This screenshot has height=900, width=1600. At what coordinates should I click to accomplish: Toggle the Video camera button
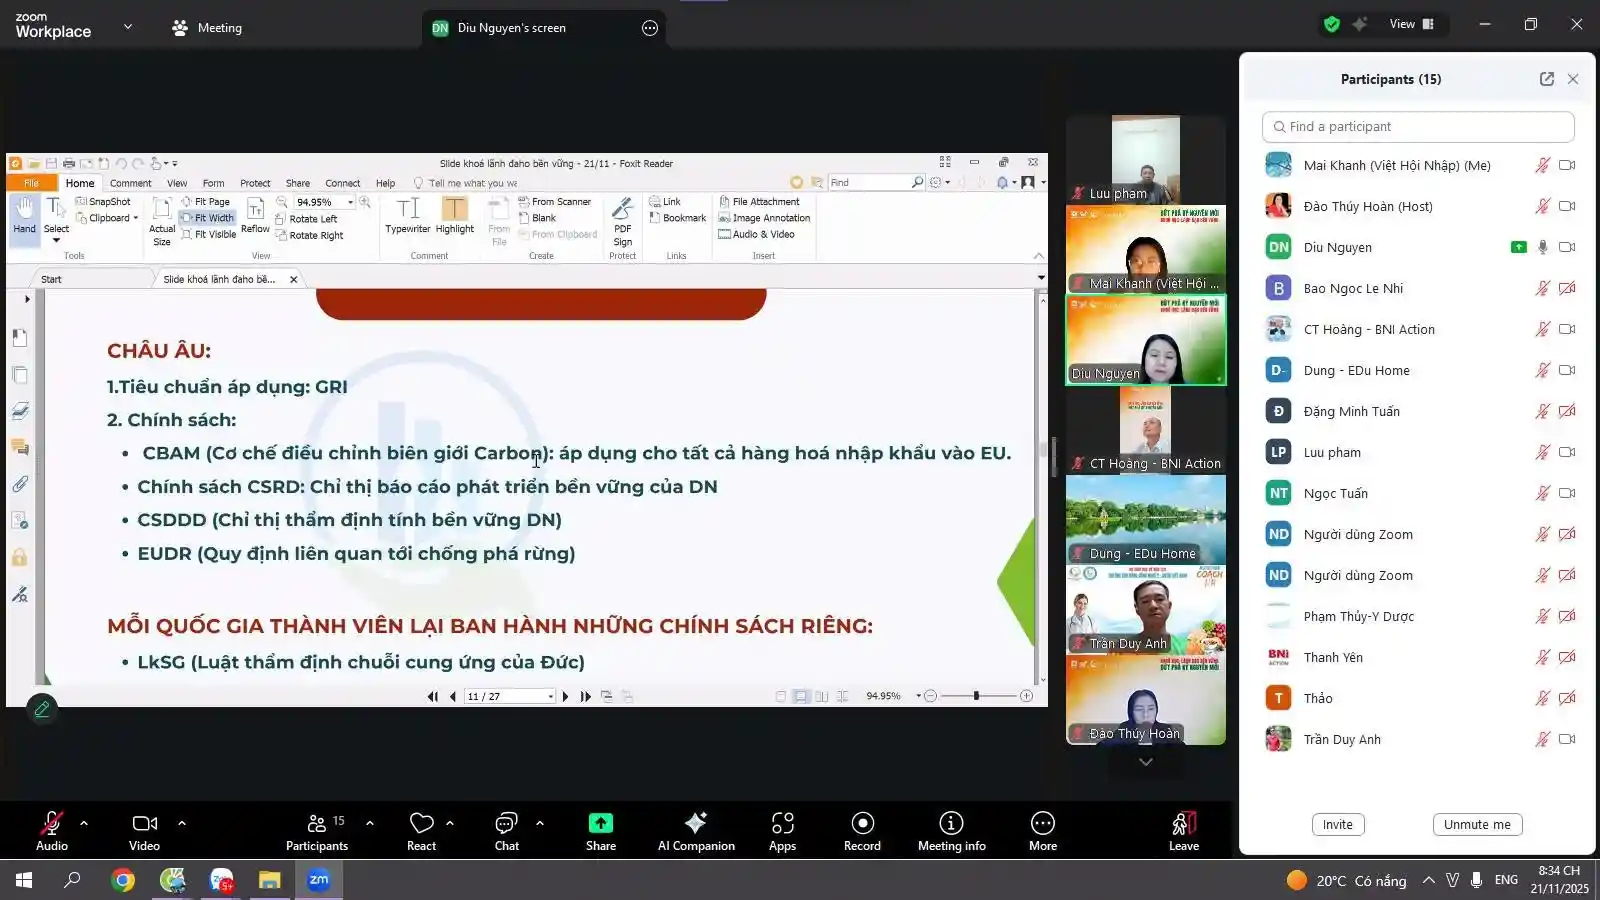[x=144, y=823]
